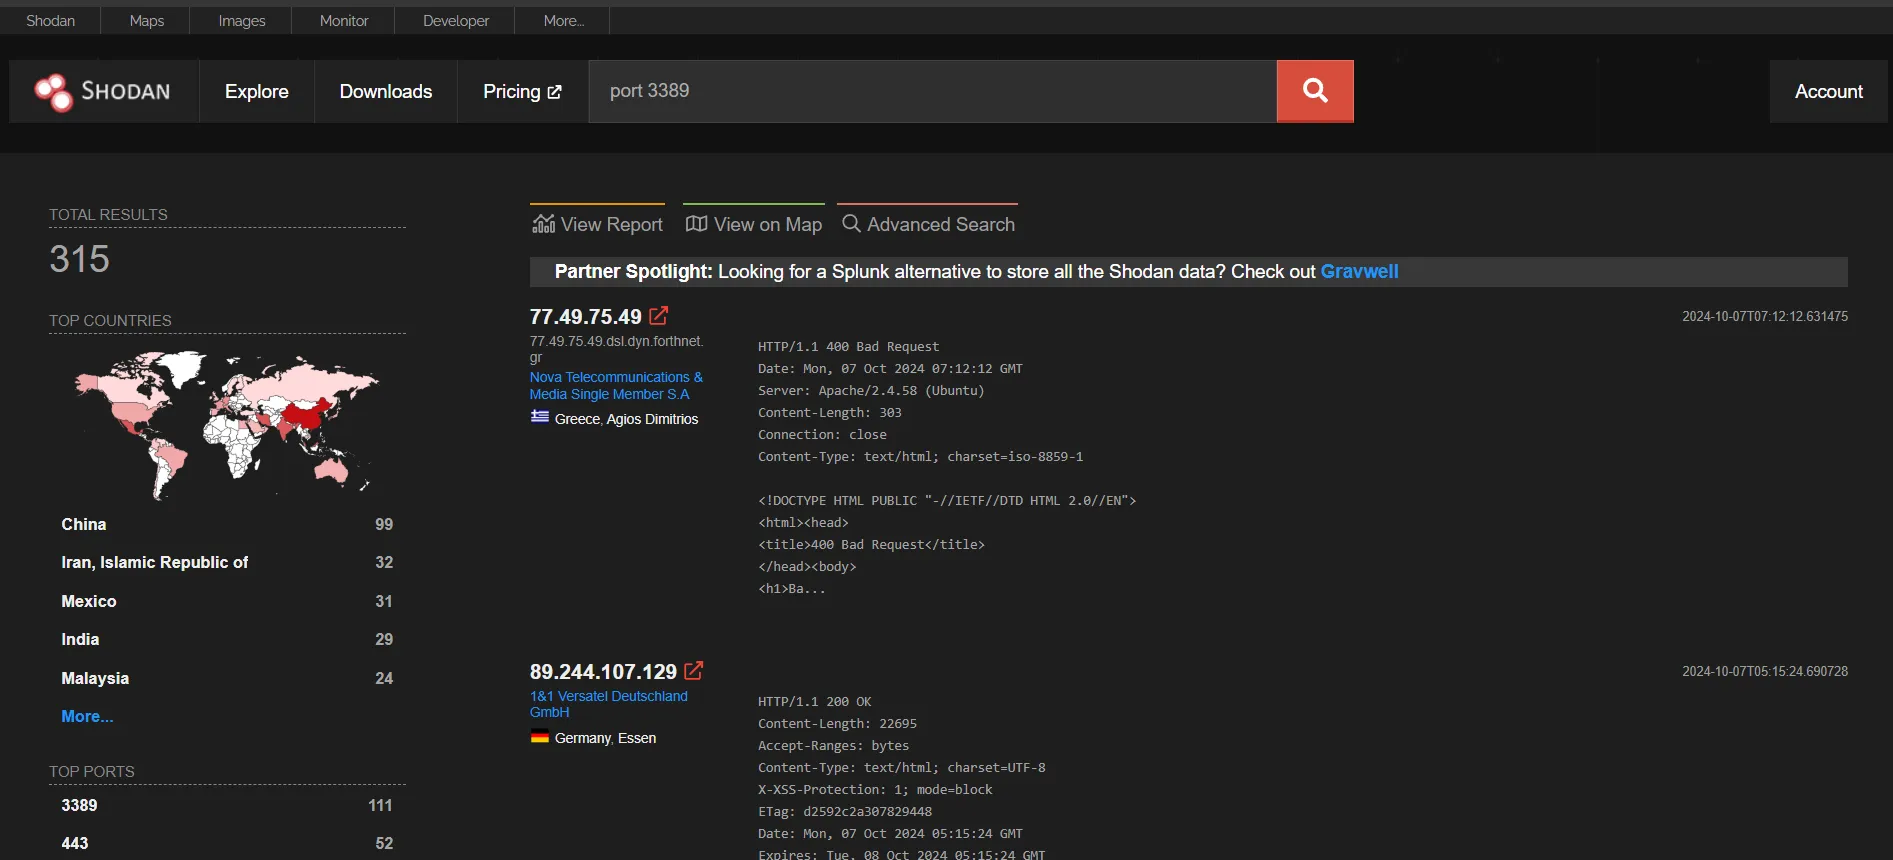The width and height of the screenshot is (1893, 860).
Task: Click the ETag: d2592c2a307829448 line
Action: pos(844,811)
